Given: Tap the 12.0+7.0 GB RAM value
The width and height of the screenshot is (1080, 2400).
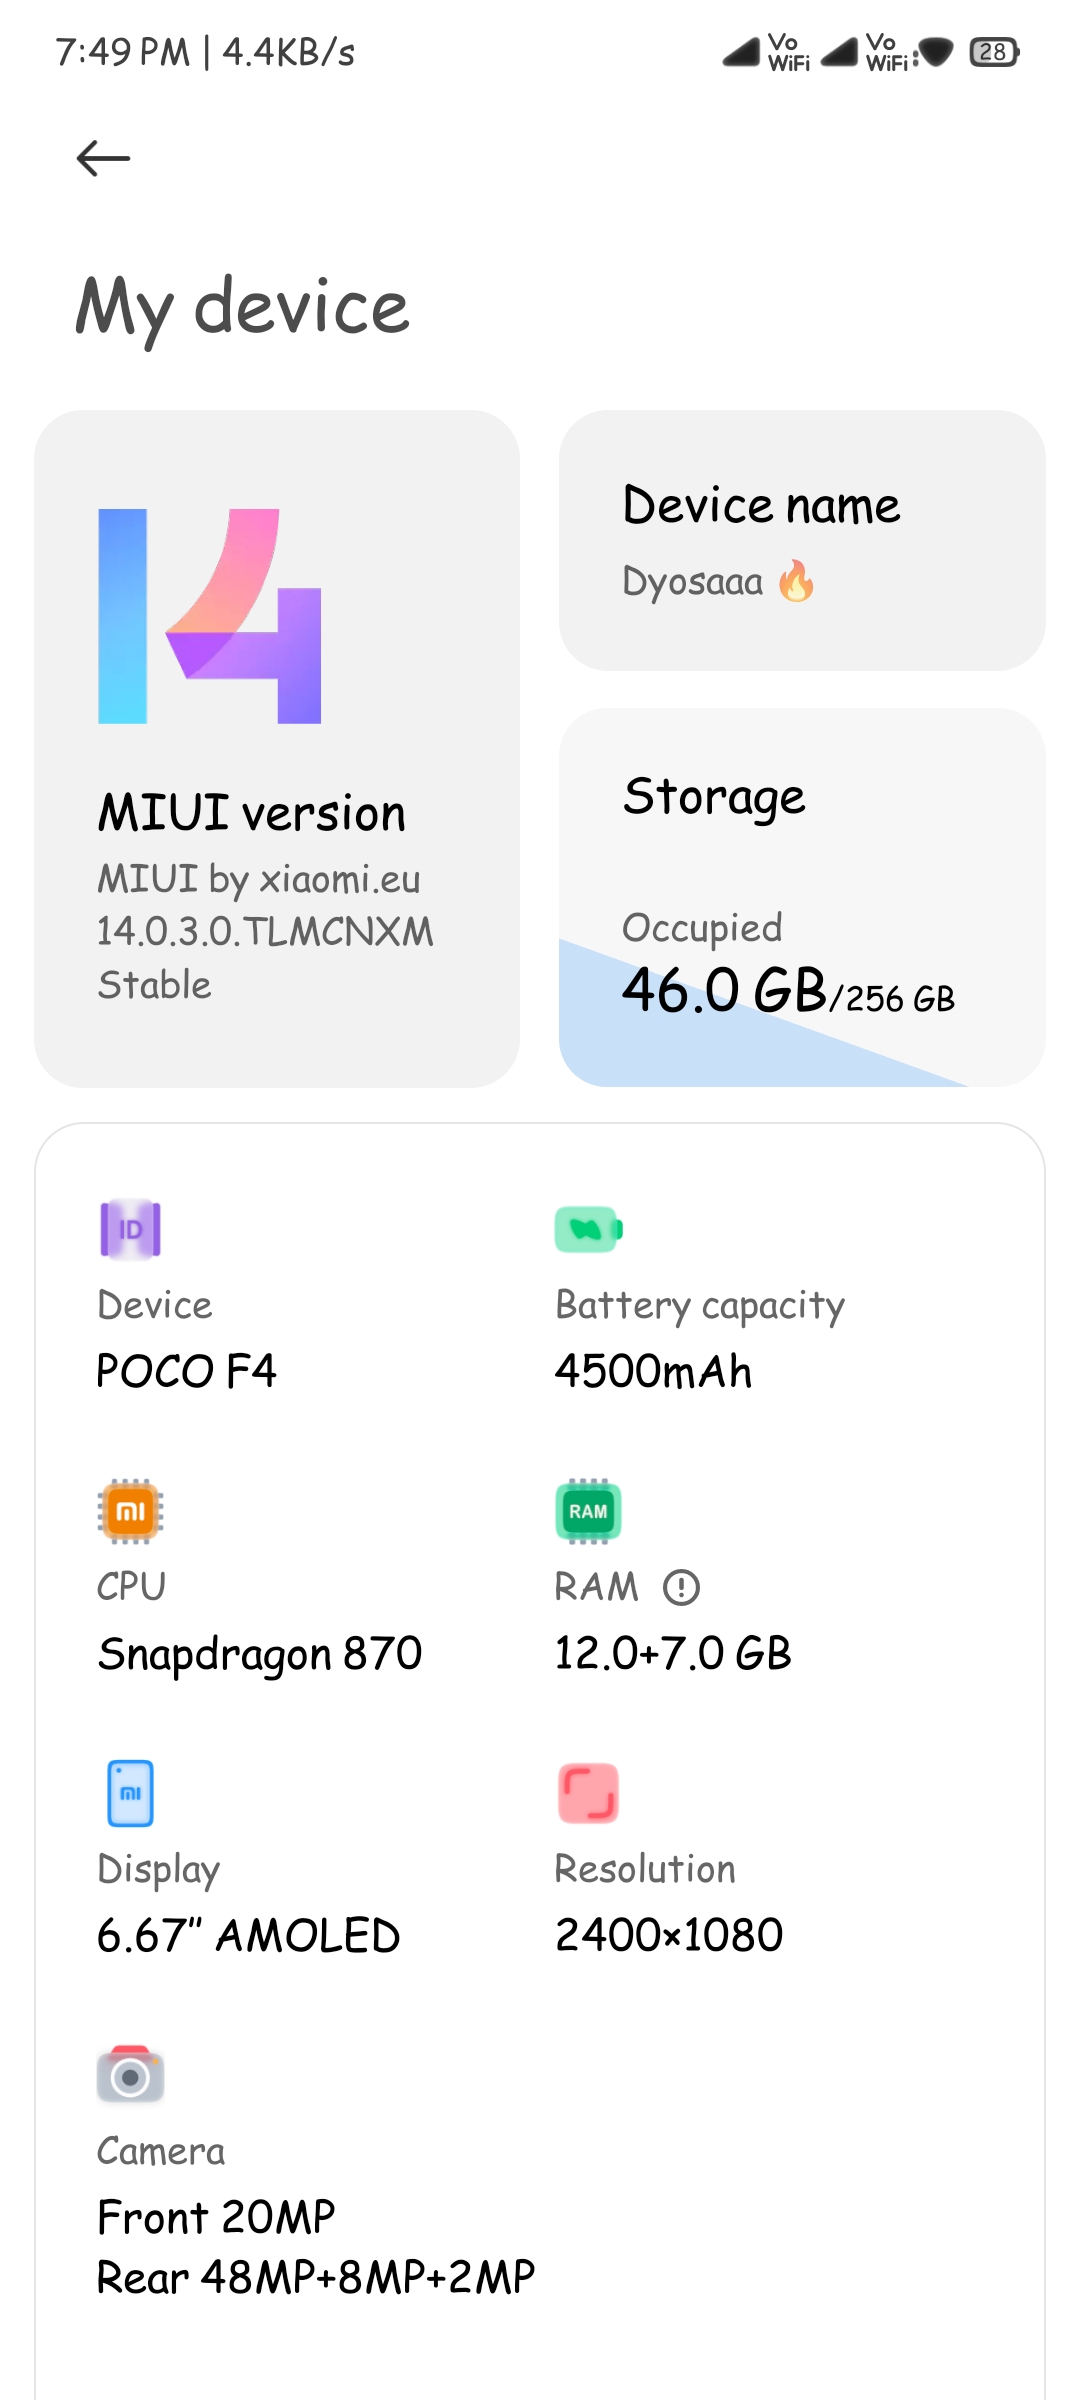Looking at the screenshot, I should [673, 1653].
